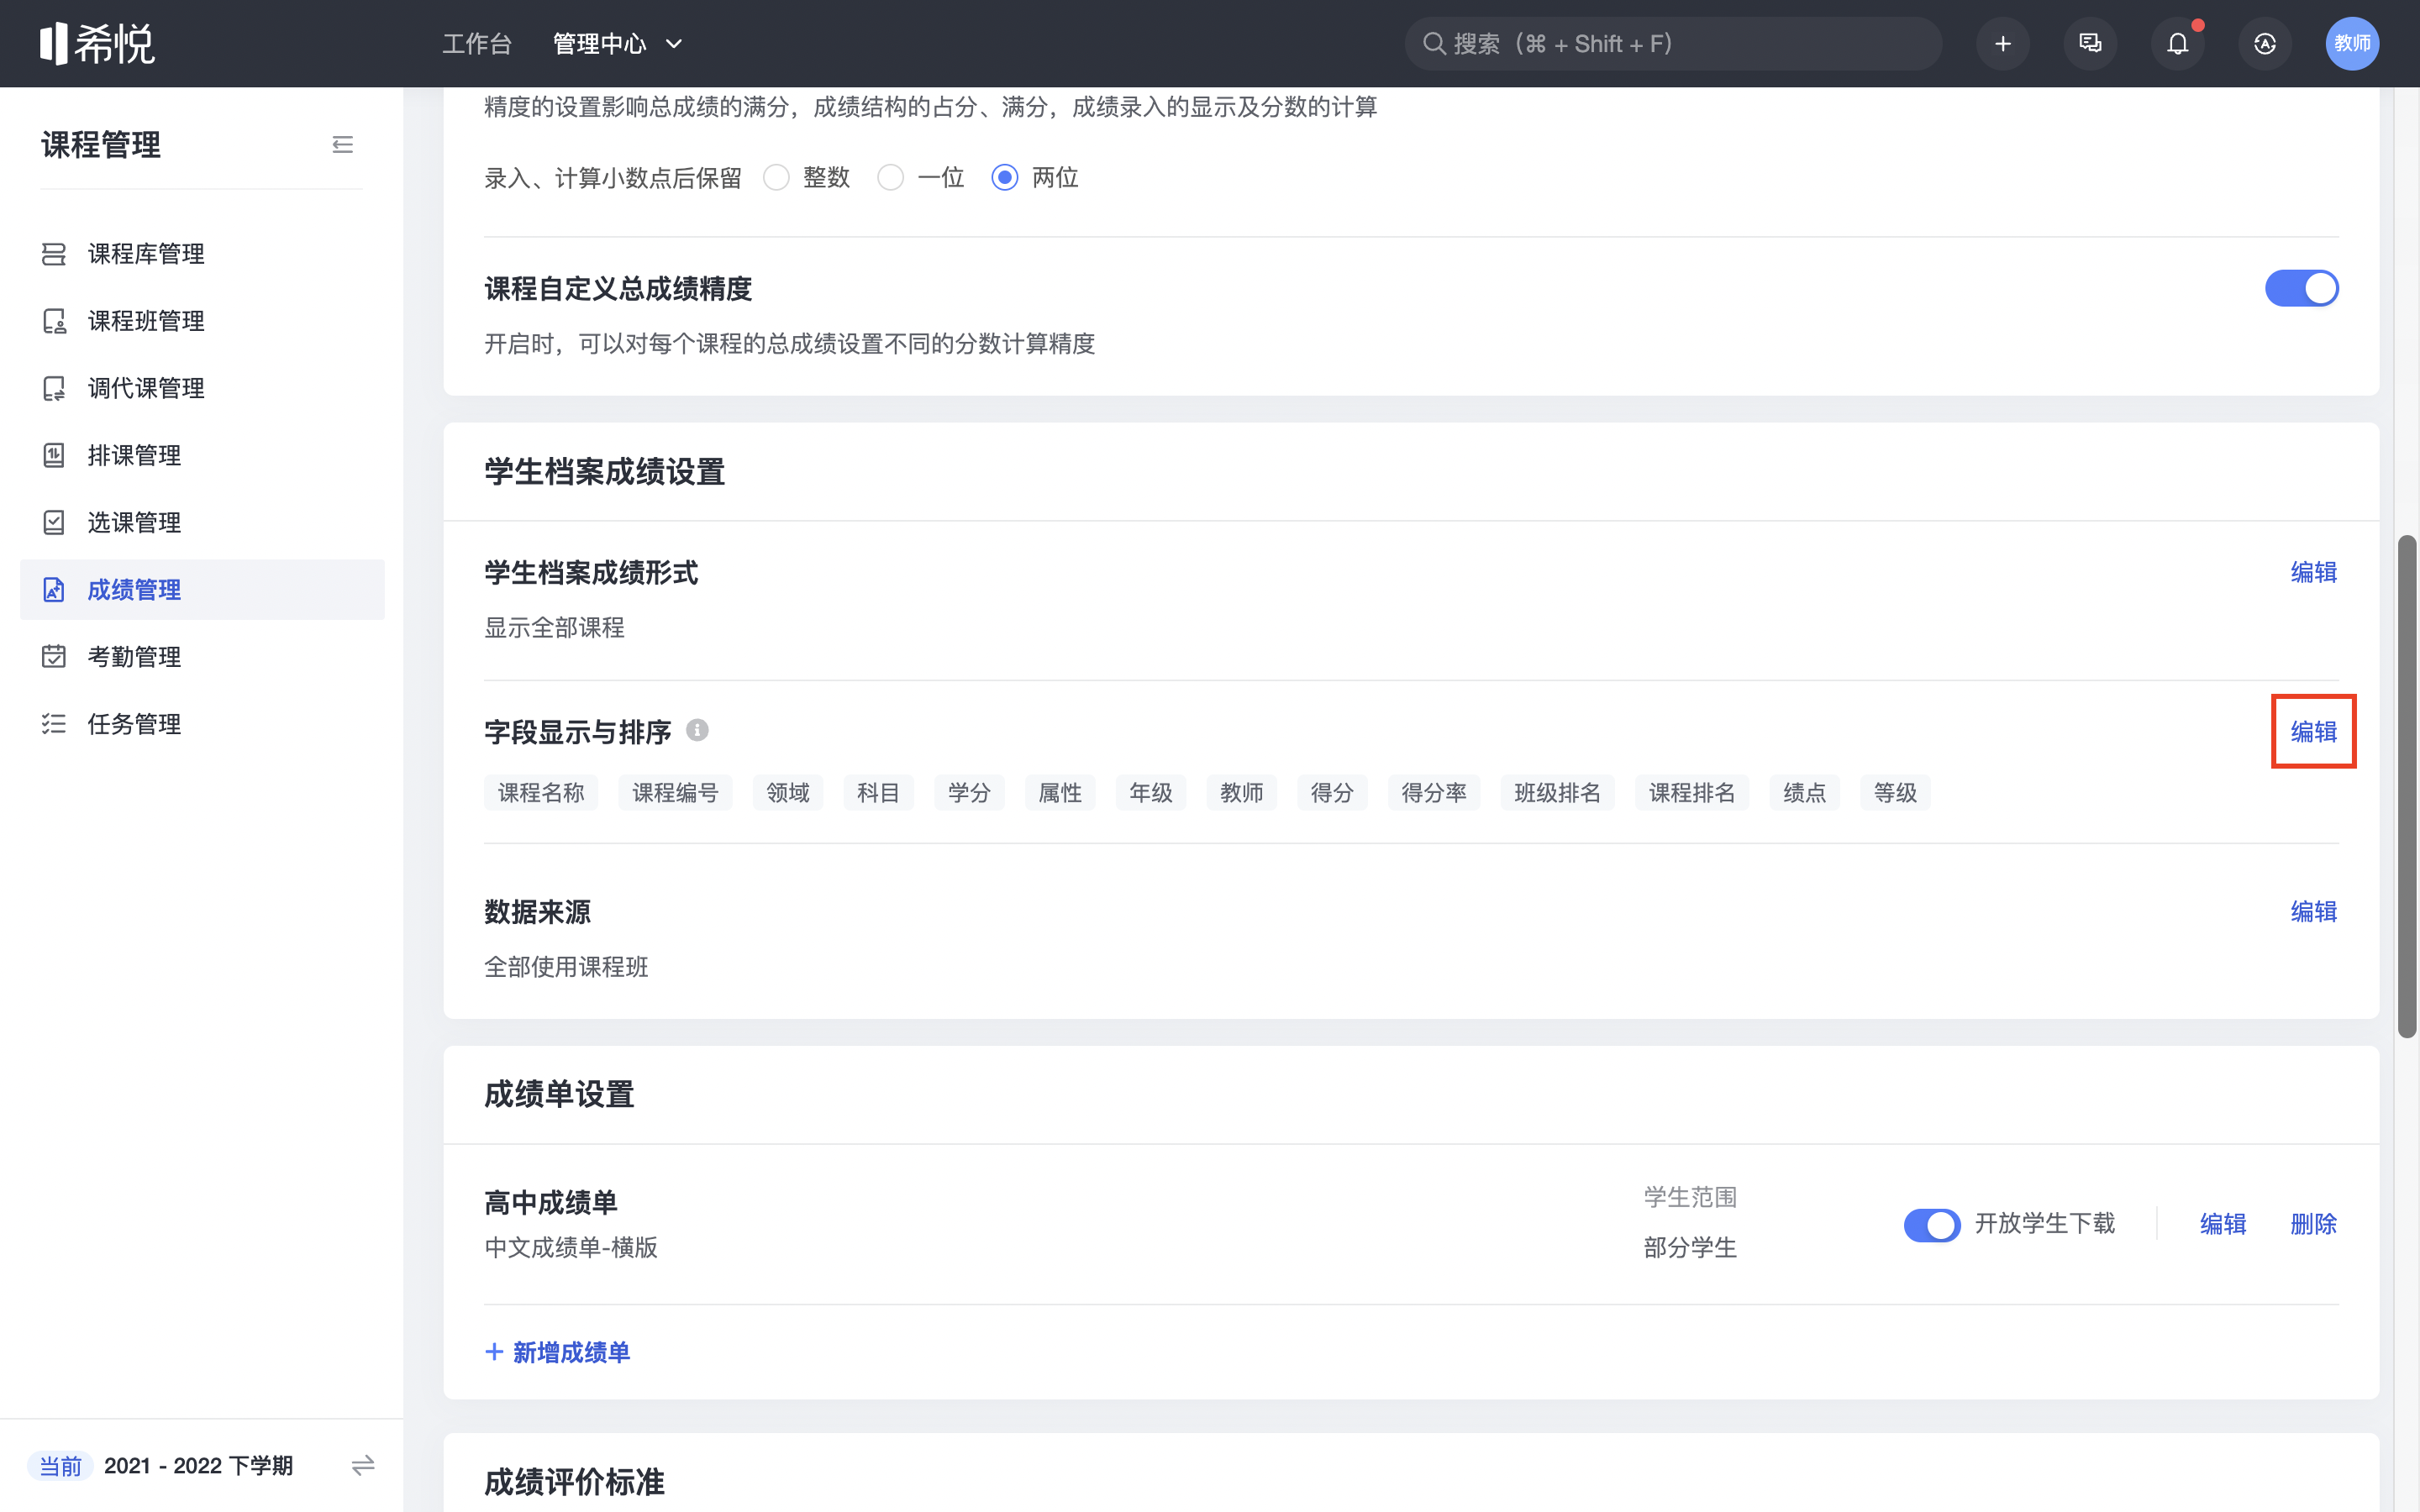Click the 希悦 logo icon
The width and height of the screenshot is (2420, 1512).
coord(97,43)
